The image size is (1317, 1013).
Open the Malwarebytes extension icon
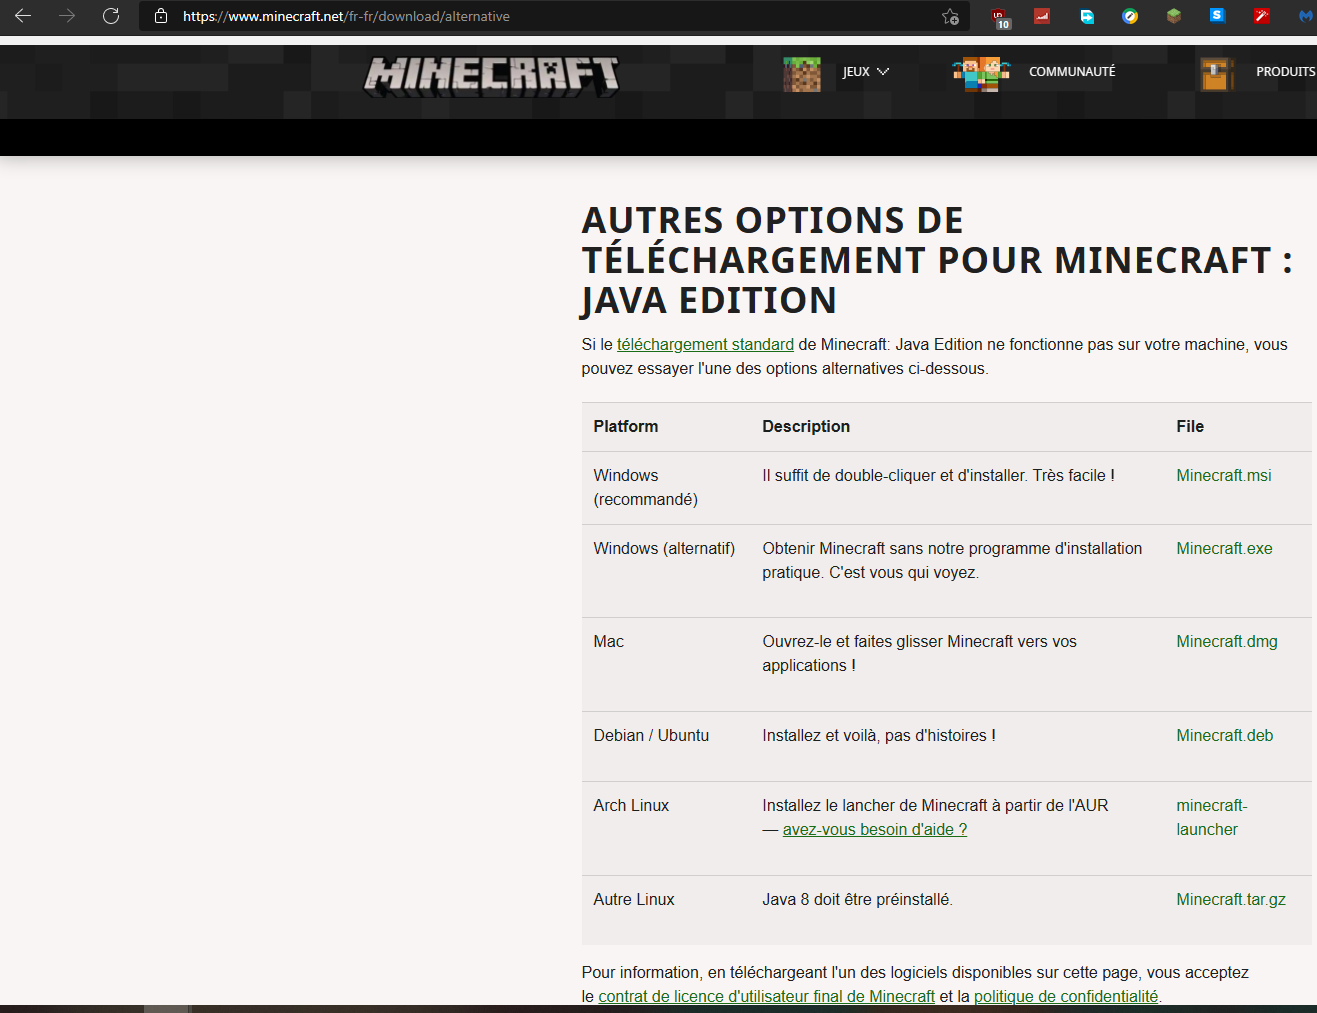click(1305, 16)
